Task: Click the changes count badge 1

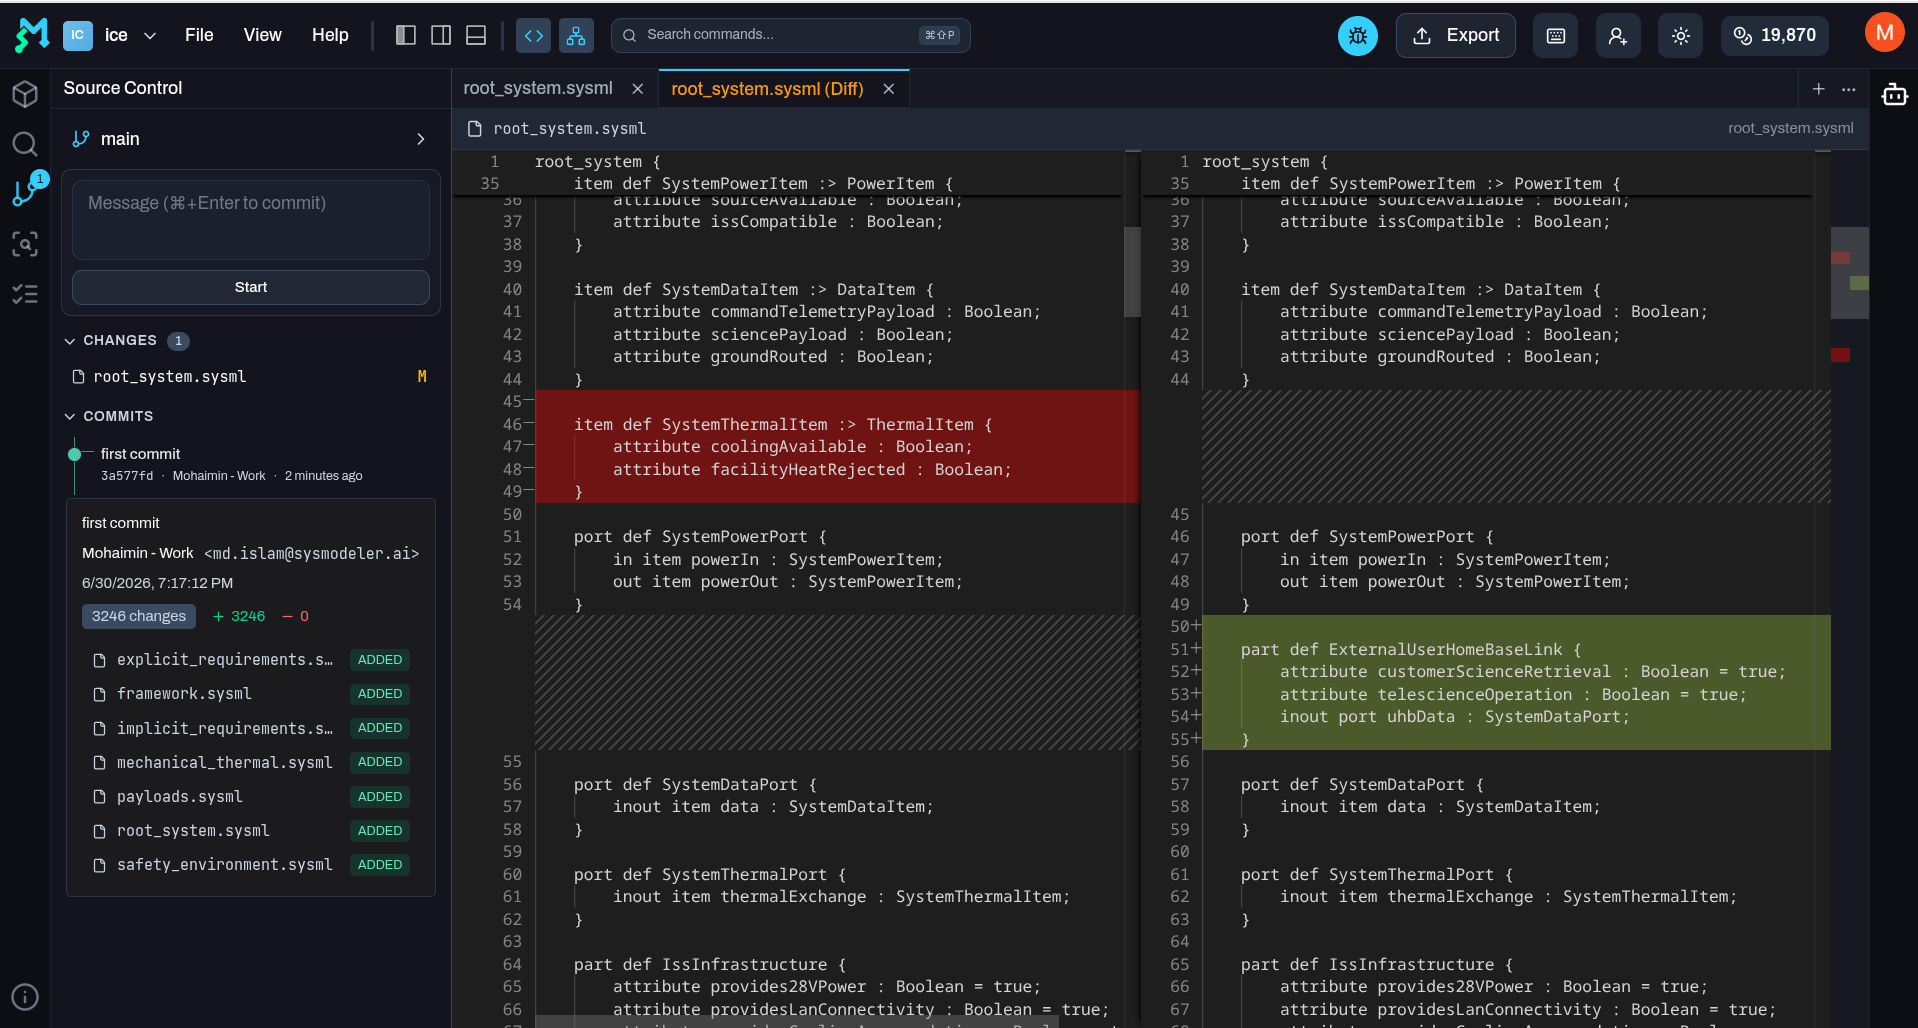Action: click(x=178, y=341)
